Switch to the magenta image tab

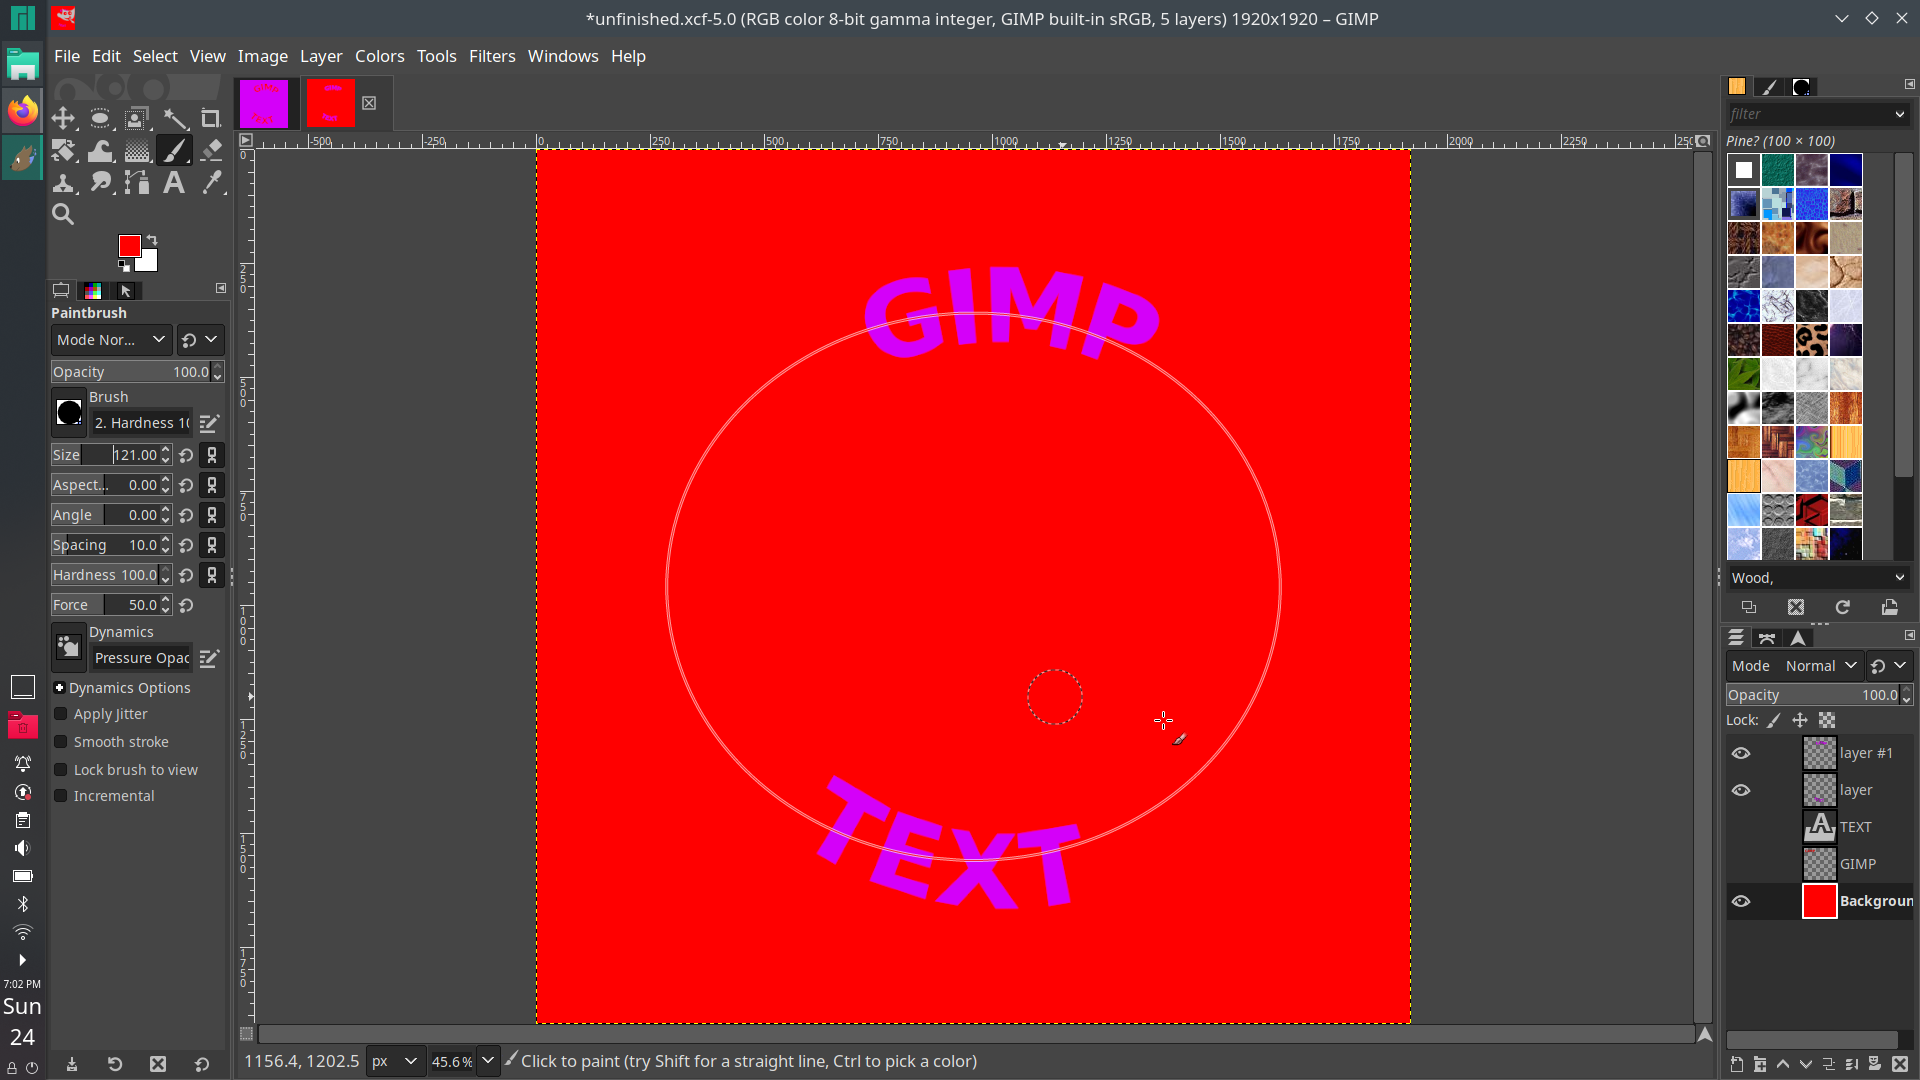[x=264, y=104]
